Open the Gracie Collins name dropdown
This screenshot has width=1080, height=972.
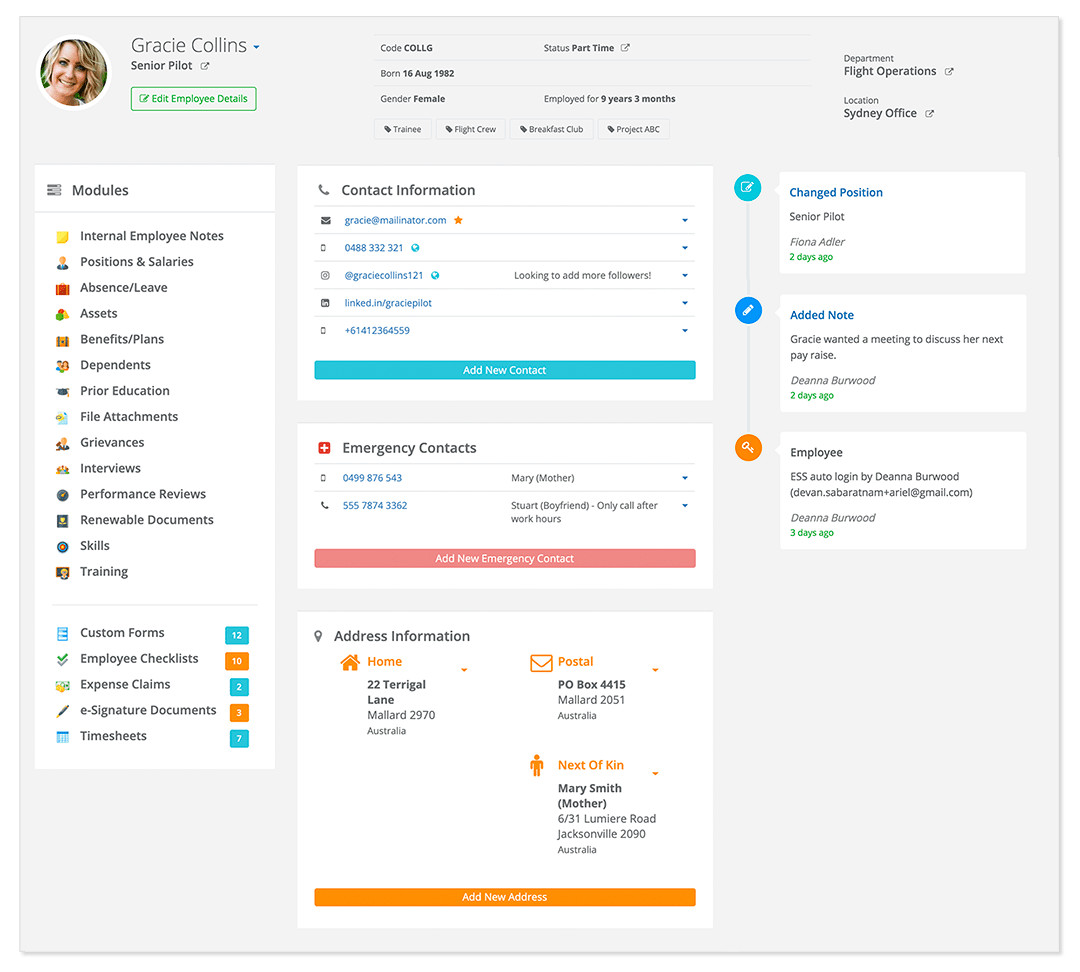[255, 44]
